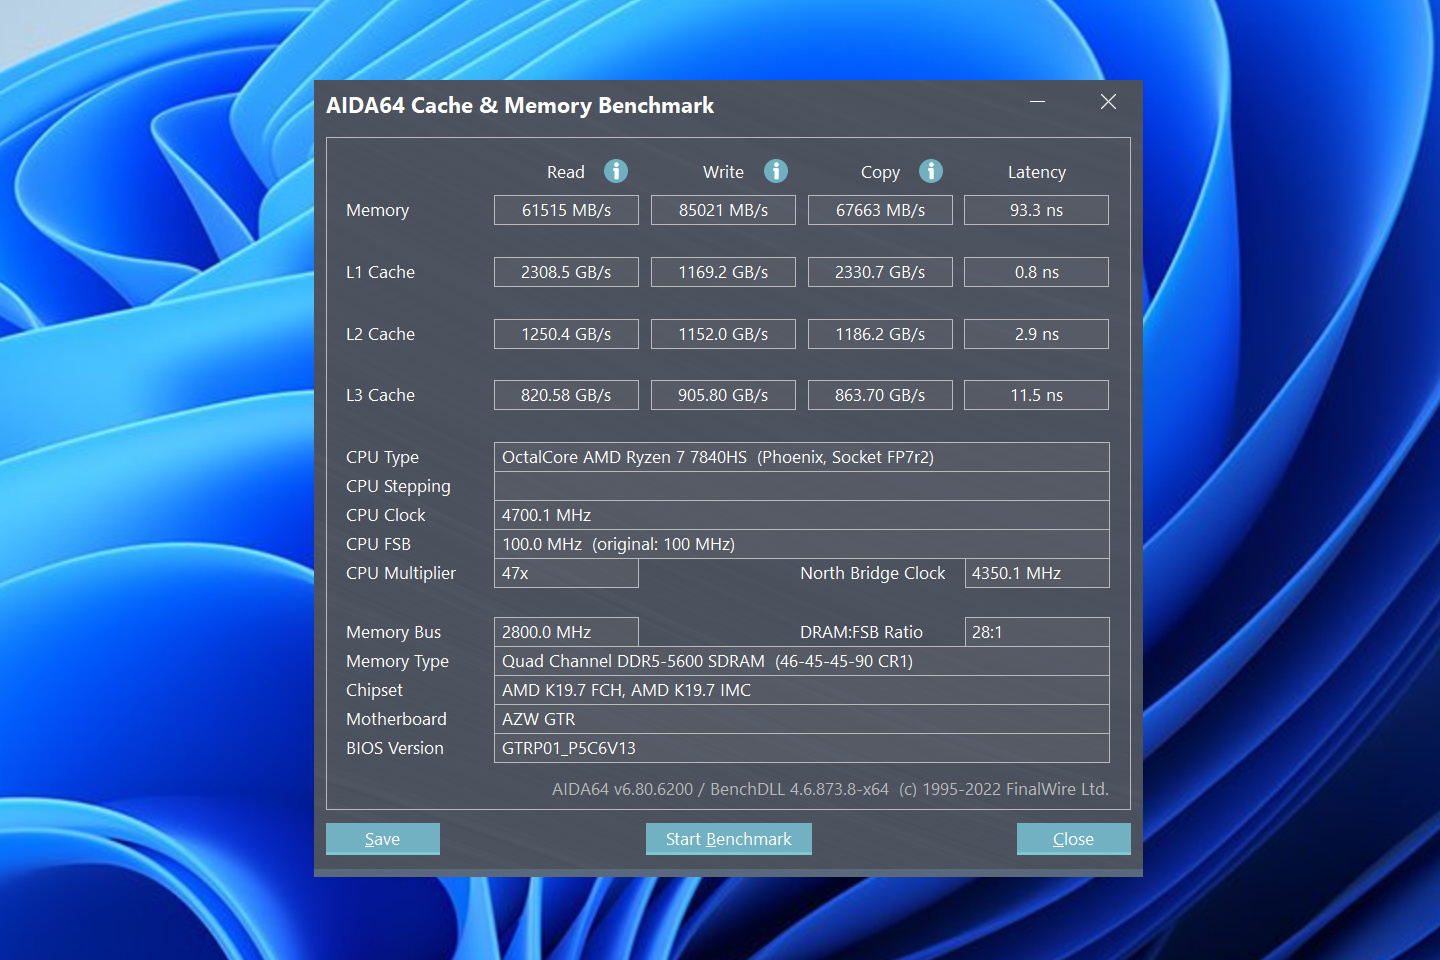Select L3 Cache Read value 820.58 GB/s
1440x960 pixels.
(566, 395)
